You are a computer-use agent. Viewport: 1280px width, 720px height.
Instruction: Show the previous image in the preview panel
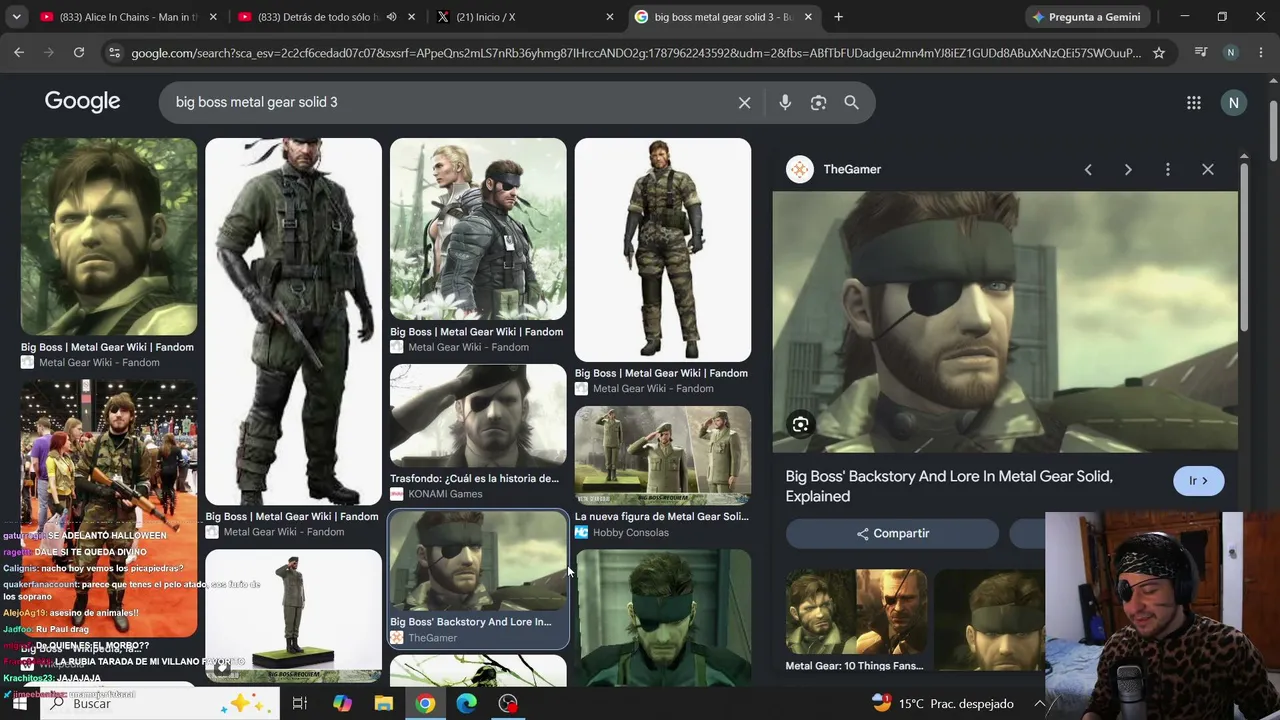pyautogui.click(x=1088, y=170)
